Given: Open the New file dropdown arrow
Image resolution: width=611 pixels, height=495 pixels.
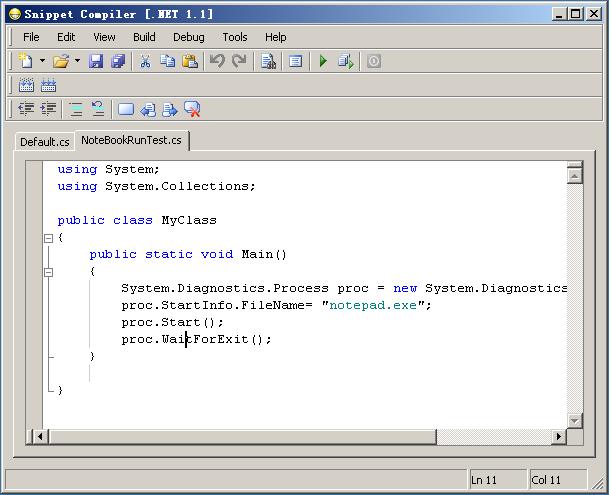Looking at the screenshot, I should pyautogui.click(x=42, y=61).
